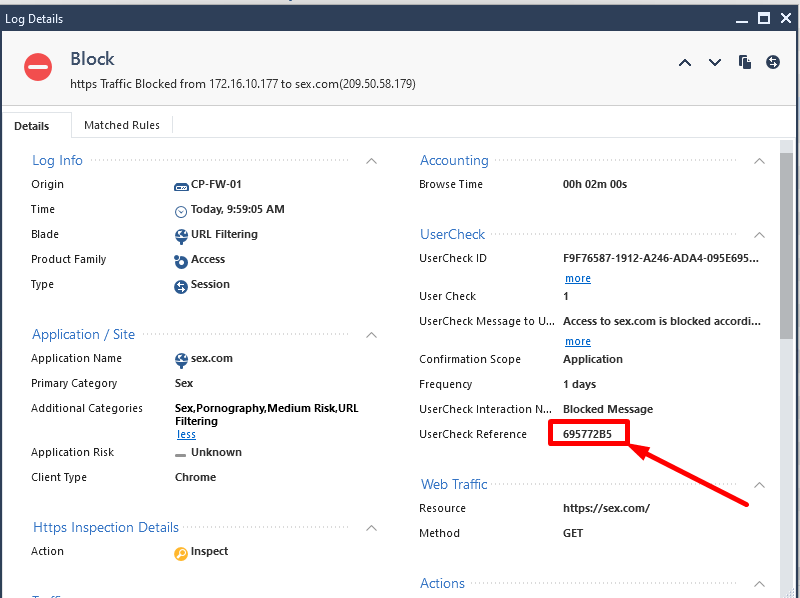Open the more link under UserCheck ID
Viewport: 800px width, 598px height.
point(577,278)
